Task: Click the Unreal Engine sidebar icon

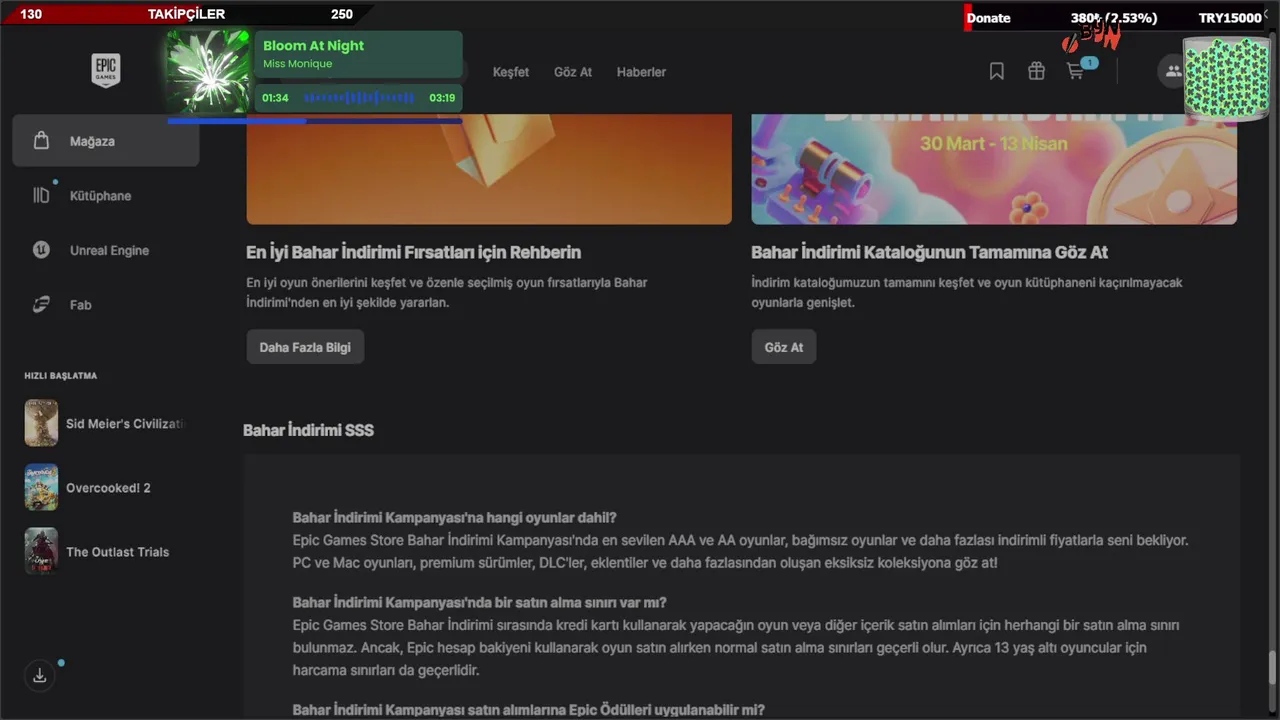Action: 41,250
